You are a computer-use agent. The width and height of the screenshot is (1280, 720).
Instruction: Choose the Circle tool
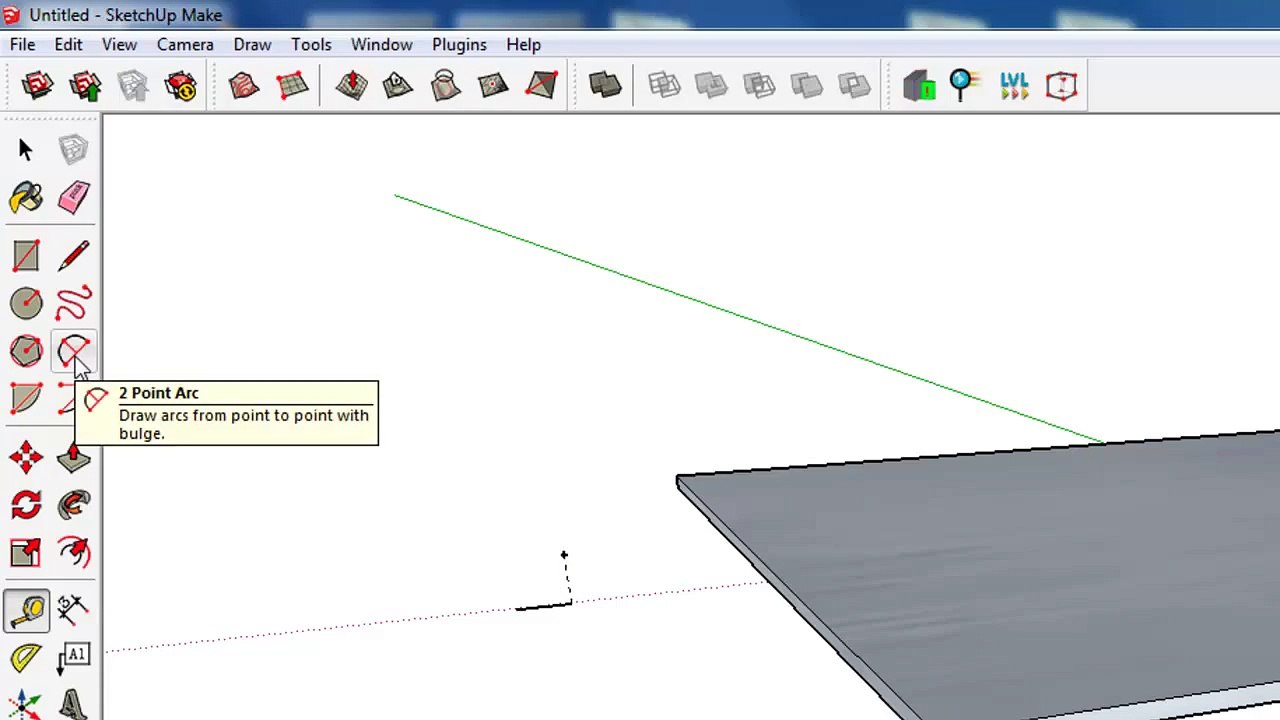tap(26, 304)
